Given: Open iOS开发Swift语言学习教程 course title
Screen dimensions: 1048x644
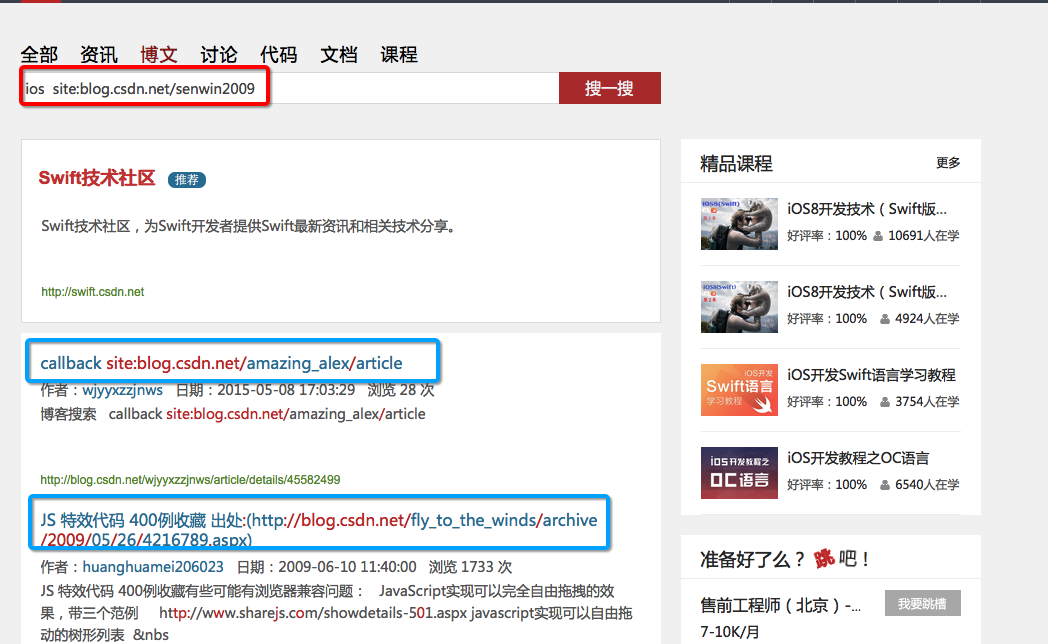Looking at the screenshot, I should pyautogui.click(x=872, y=375).
